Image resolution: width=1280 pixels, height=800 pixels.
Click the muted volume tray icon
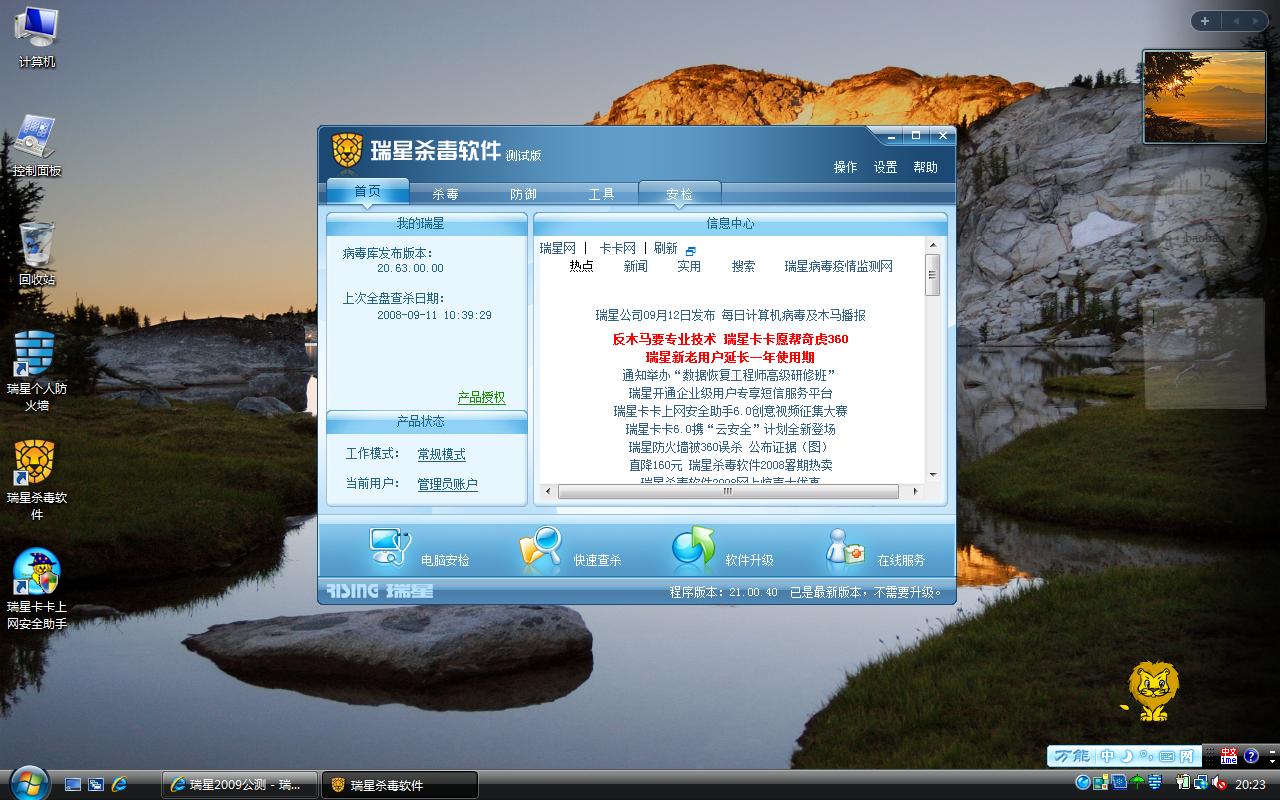coord(1219,783)
